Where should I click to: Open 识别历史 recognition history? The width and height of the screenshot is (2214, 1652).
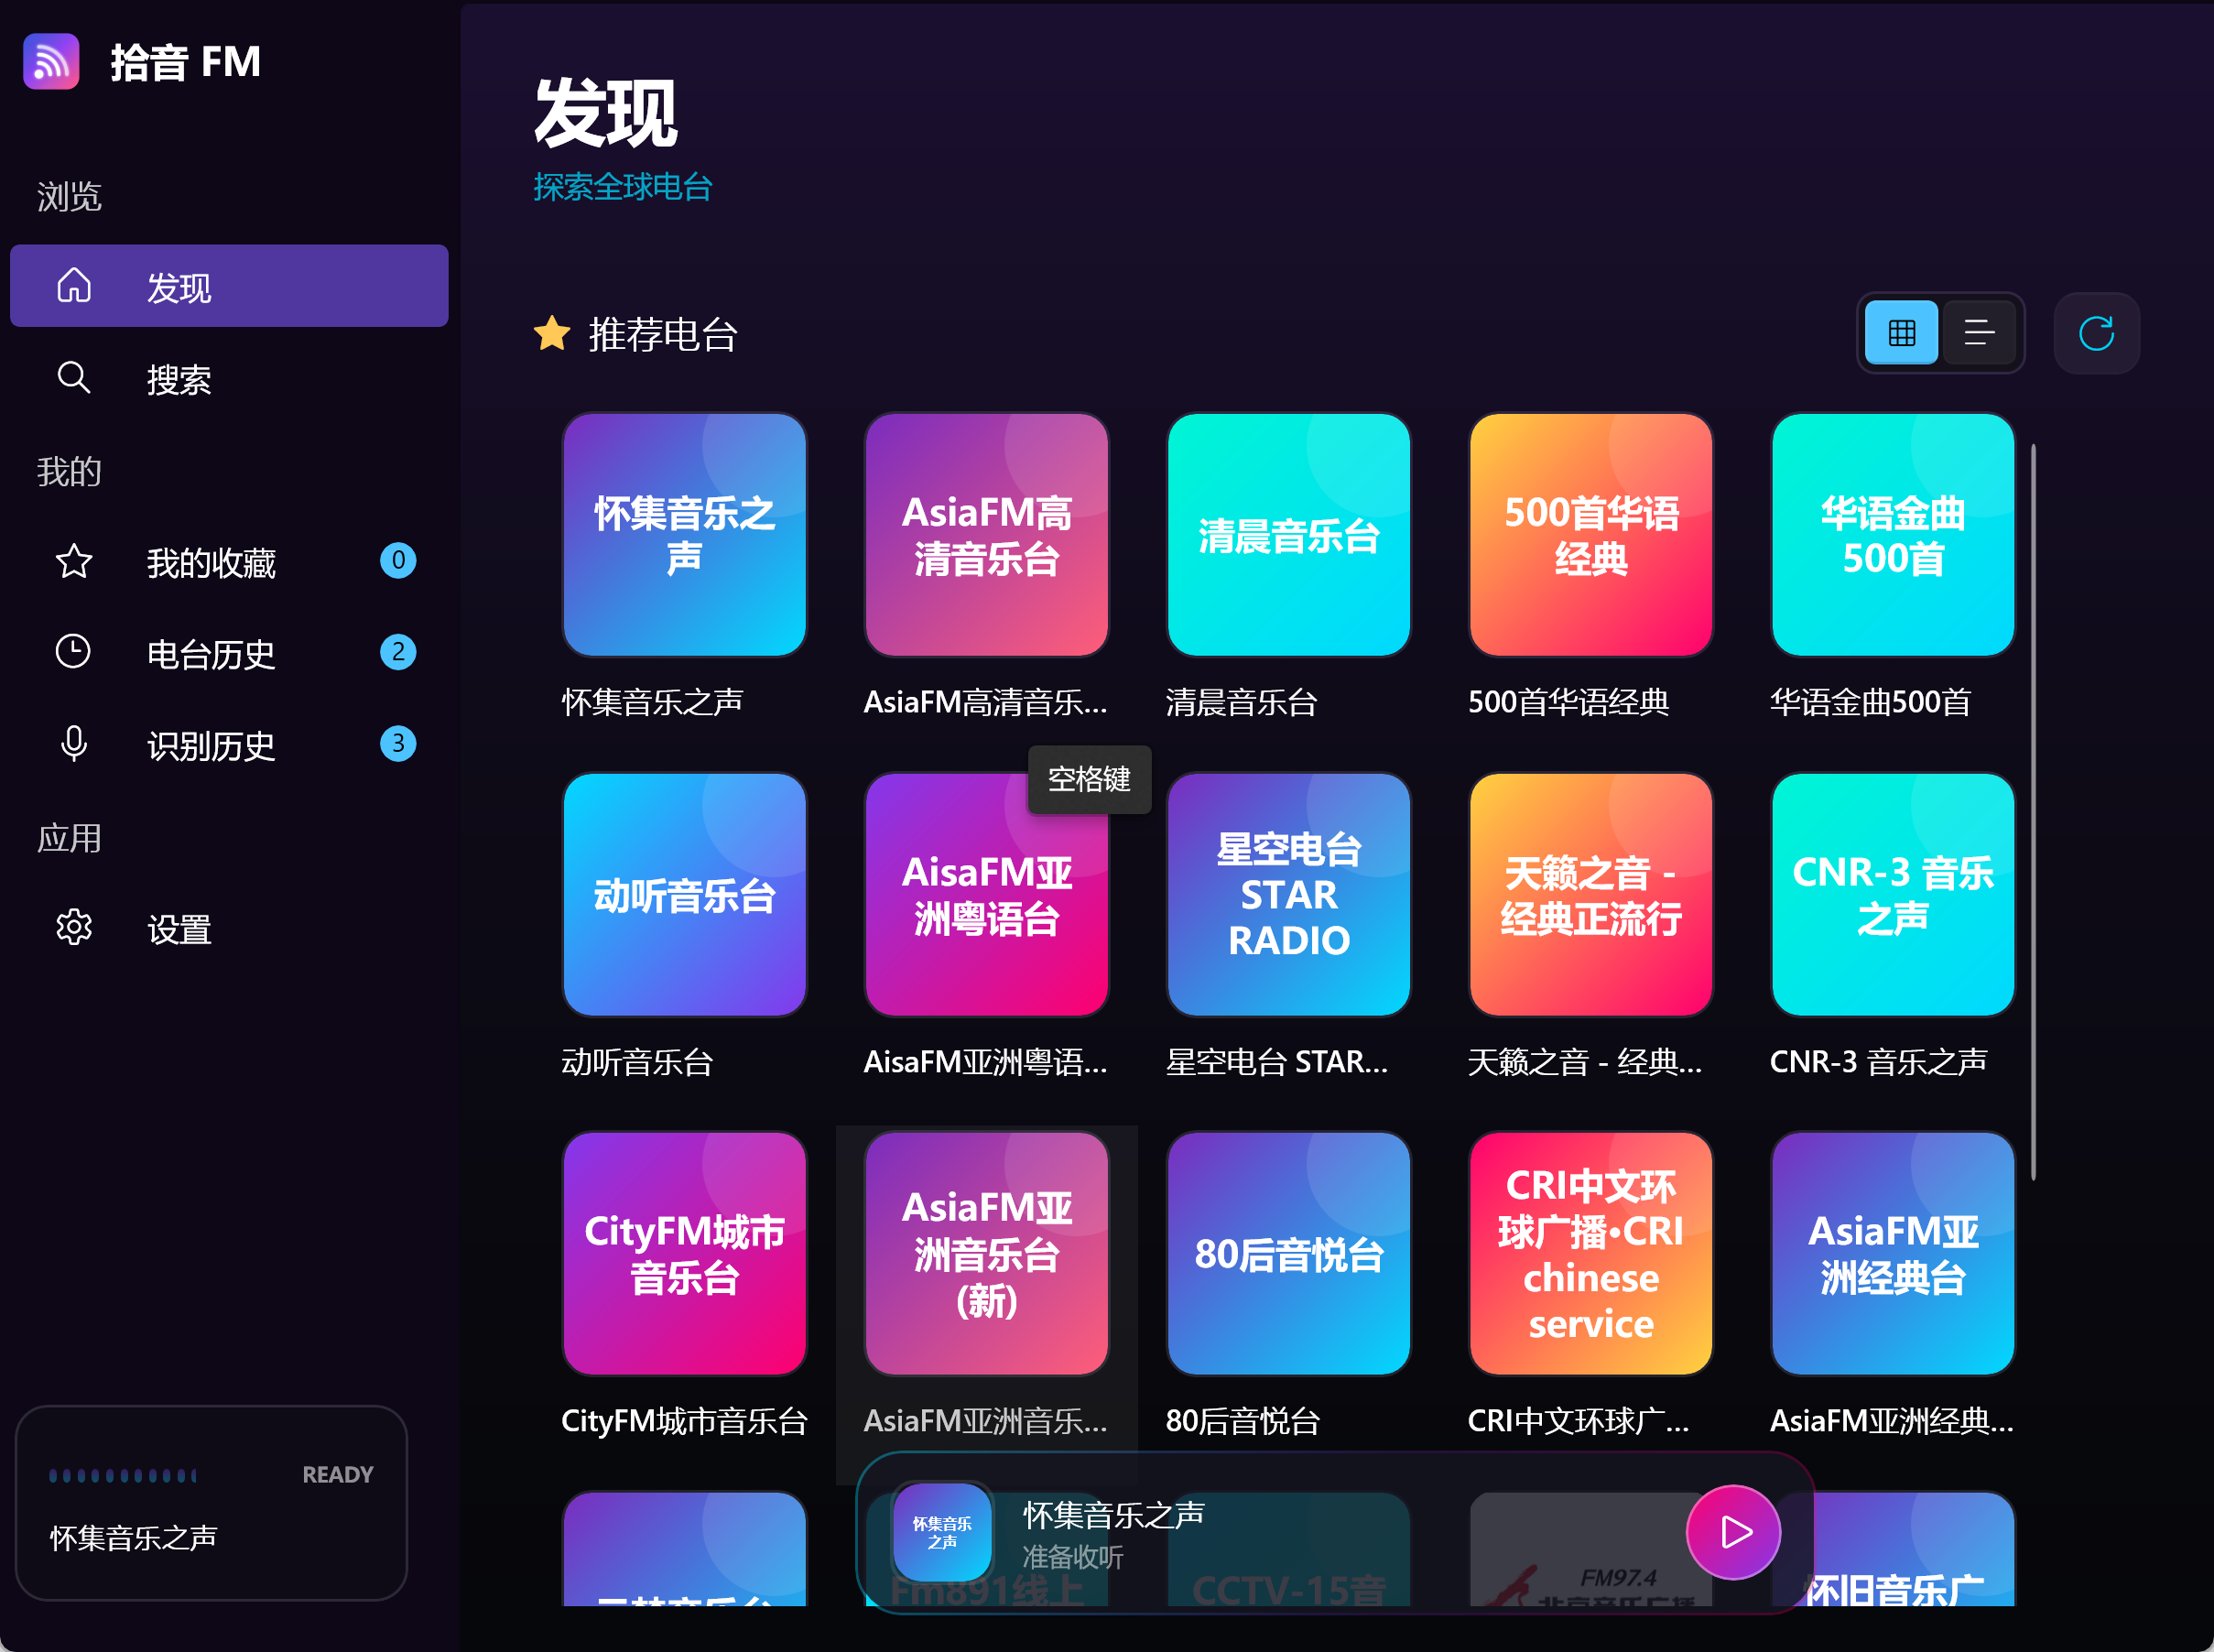[229, 744]
